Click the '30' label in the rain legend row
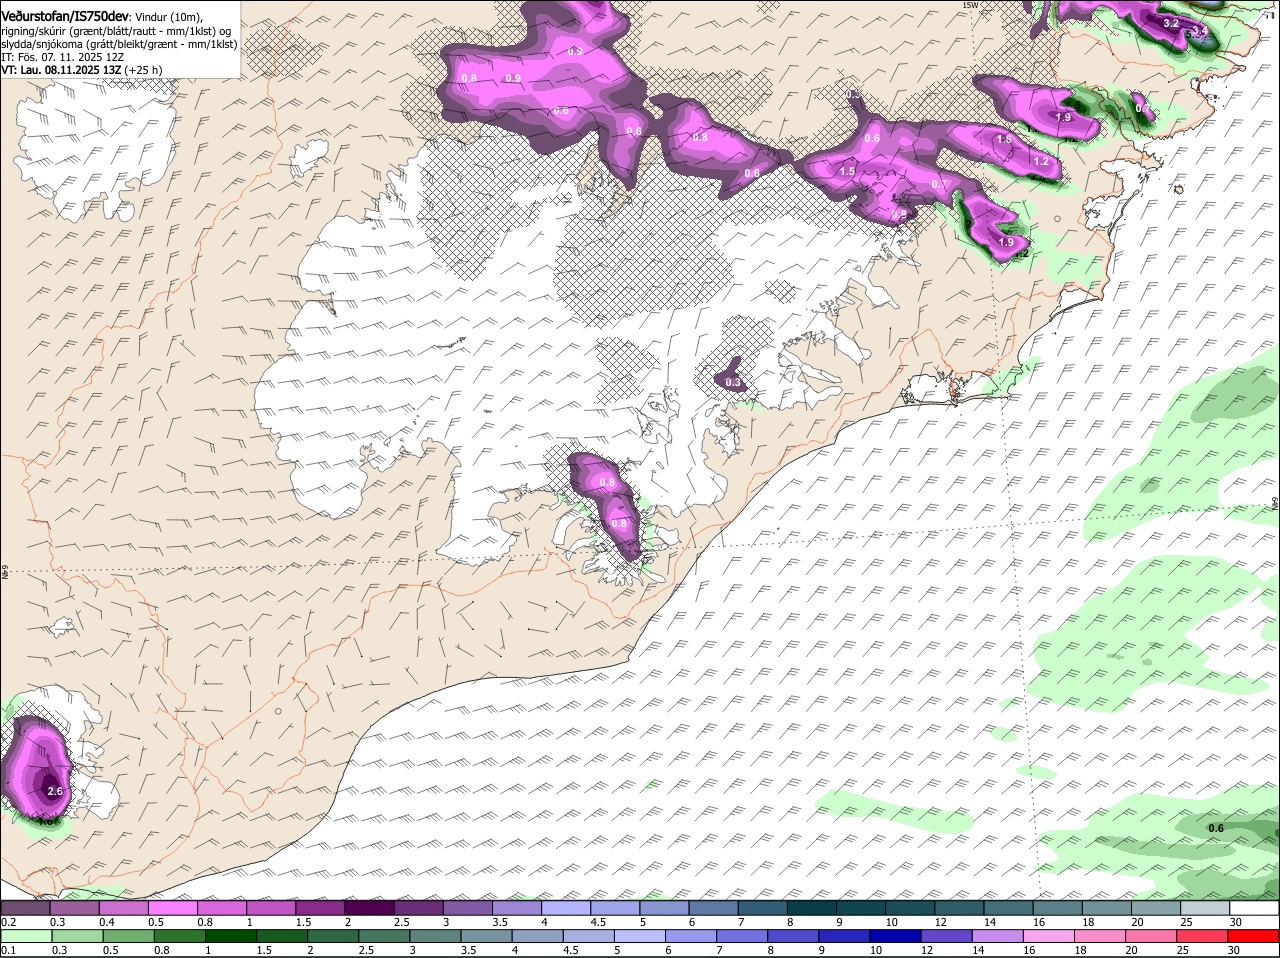 (x=1236, y=950)
